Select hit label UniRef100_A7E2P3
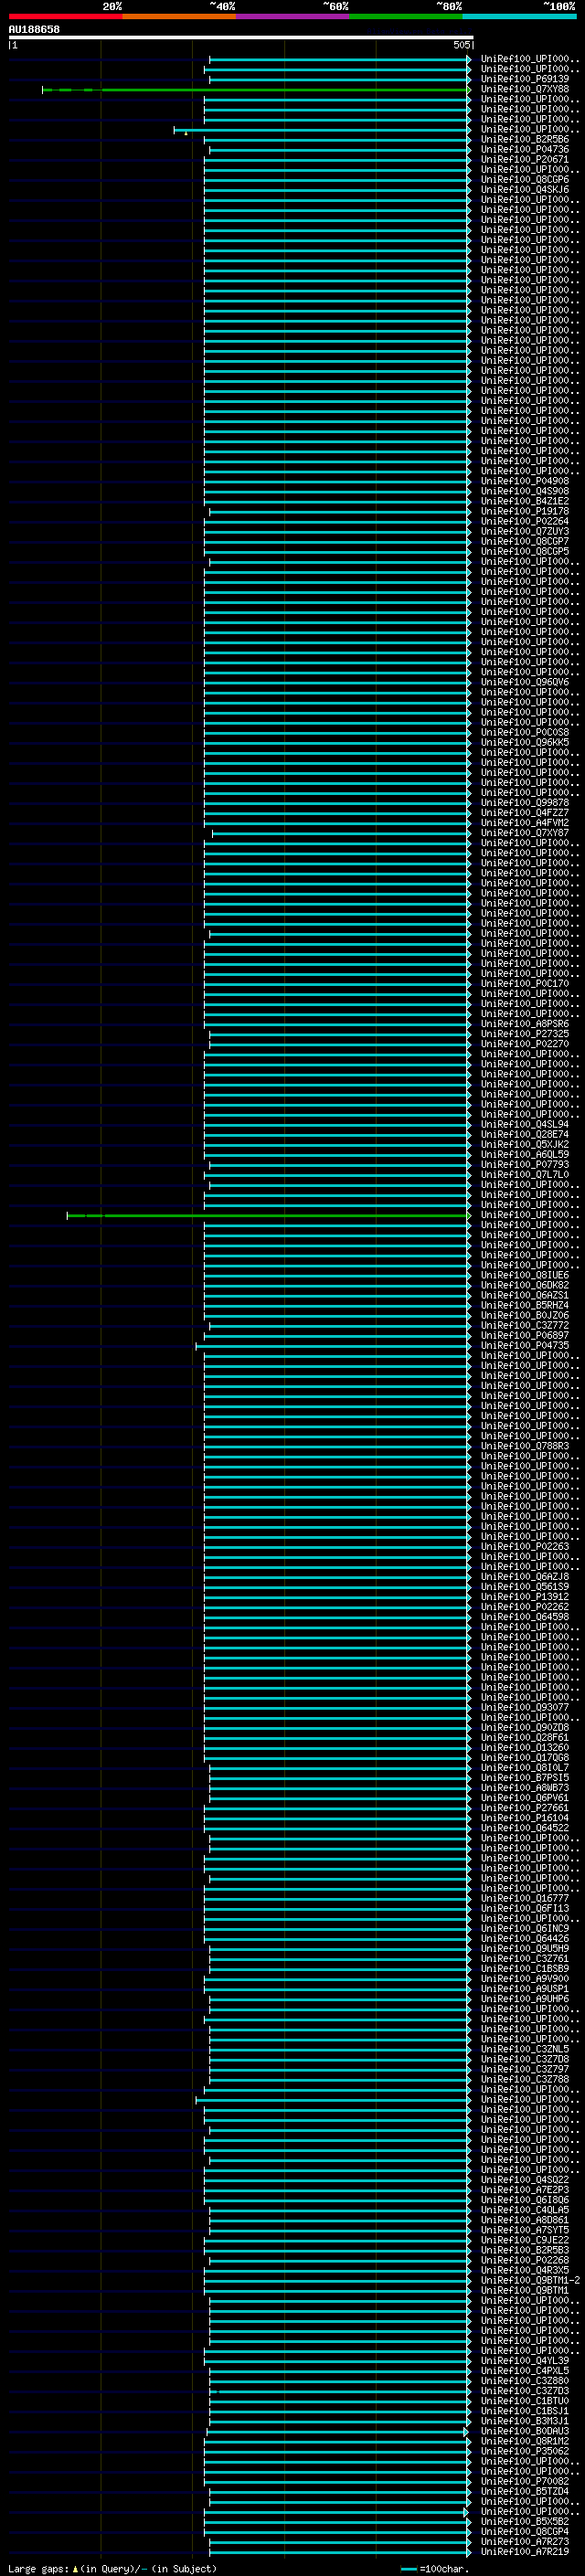Image resolution: width=585 pixels, height=2576 pixels. tap(525, 2189)
